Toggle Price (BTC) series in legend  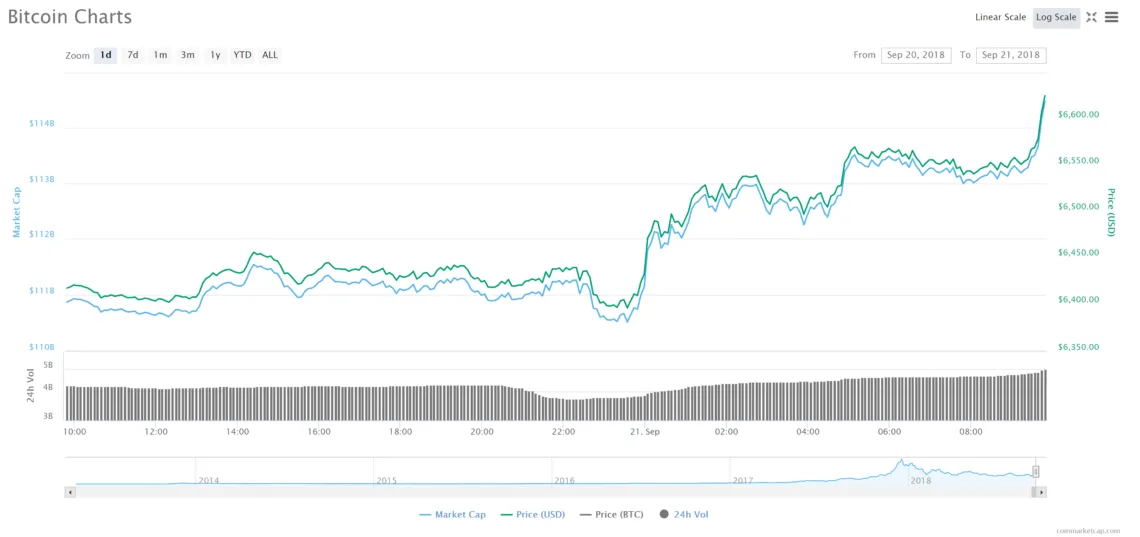(x=612, y=514)
